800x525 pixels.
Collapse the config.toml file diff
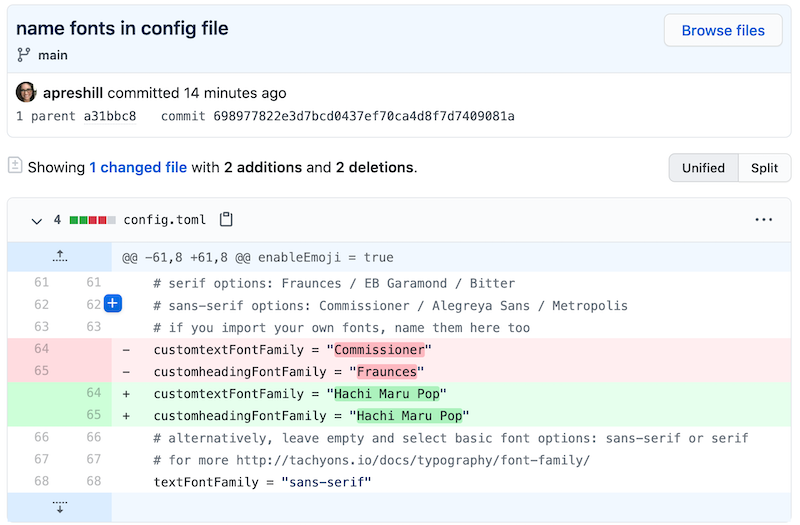pyautogui.click(x=37, y=220)
